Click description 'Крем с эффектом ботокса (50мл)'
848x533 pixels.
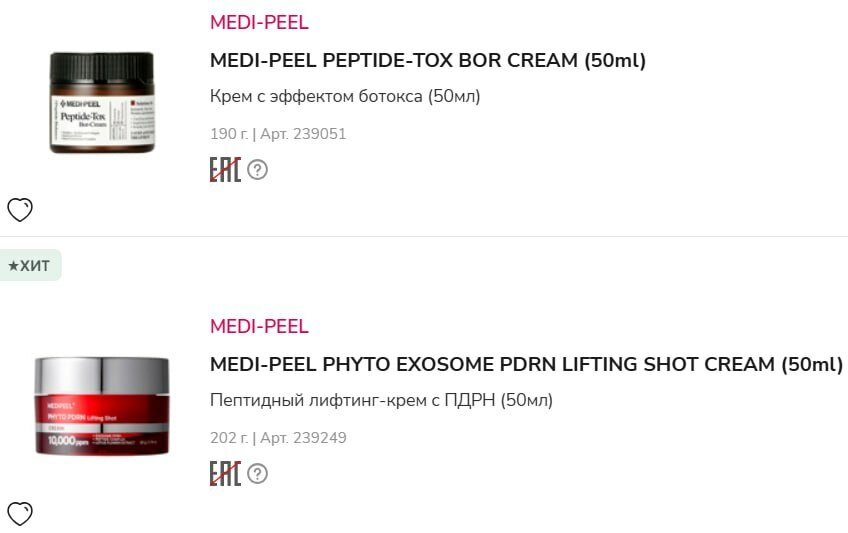pyautogui.click(x=345, y=97)
